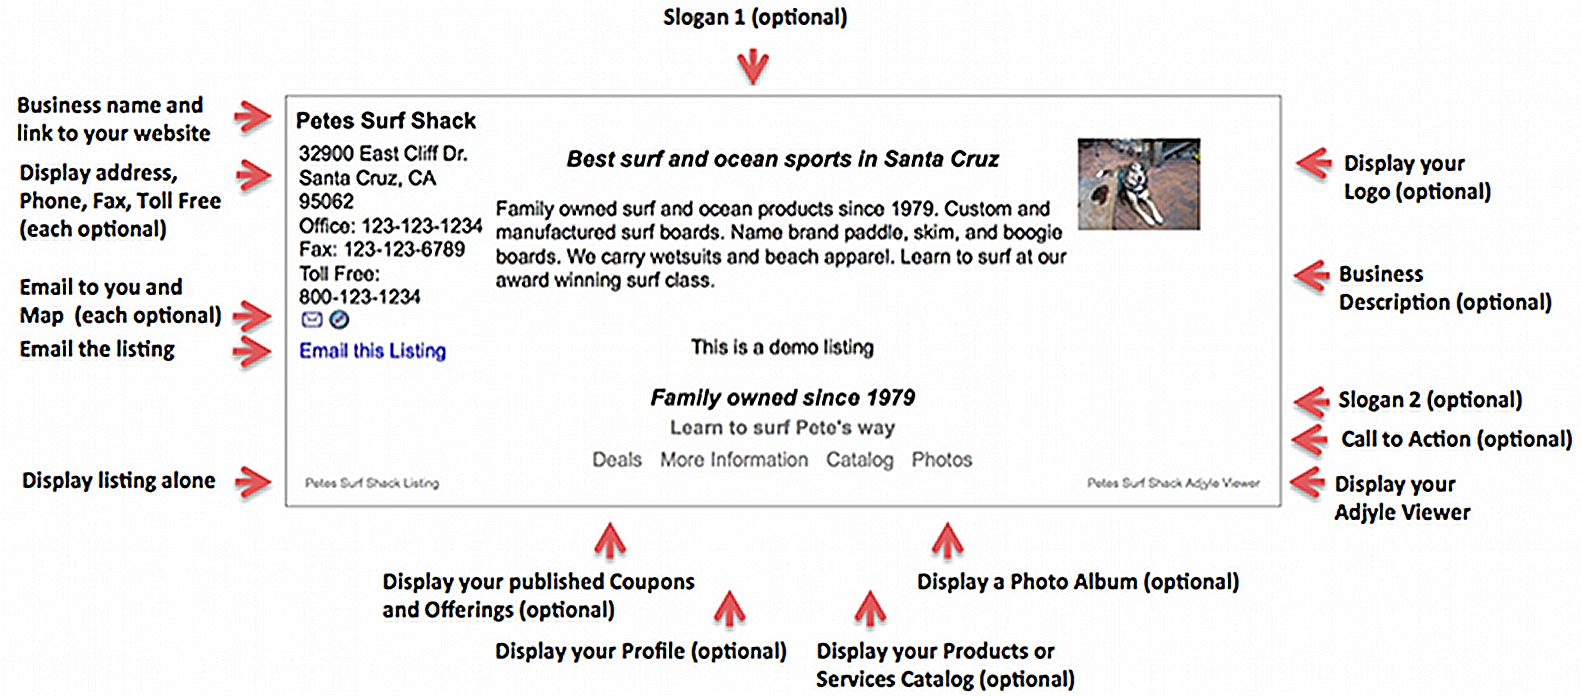1581x696 pixels.
Task: Click the dog logo thumbnail image
Action: coord(1139,184)
